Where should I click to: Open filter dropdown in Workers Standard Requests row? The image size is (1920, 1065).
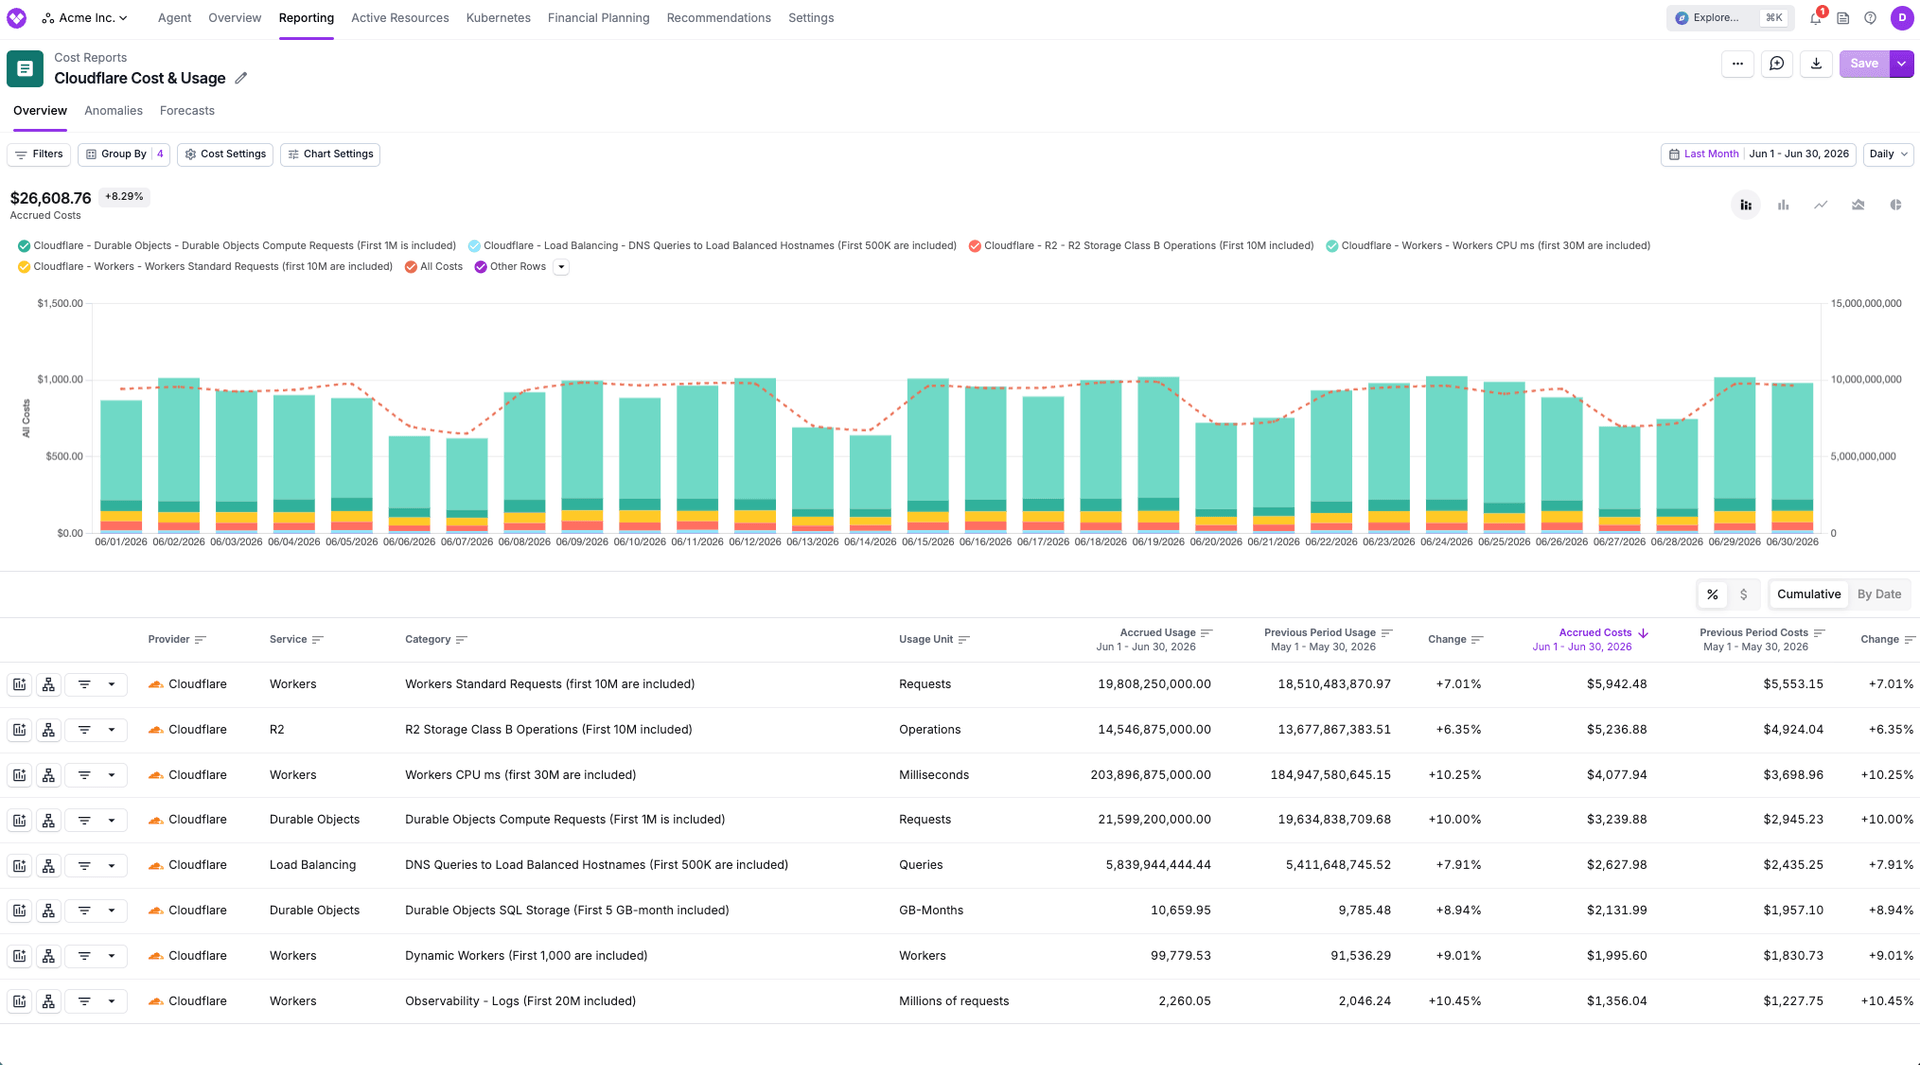(x=96, y=685)
